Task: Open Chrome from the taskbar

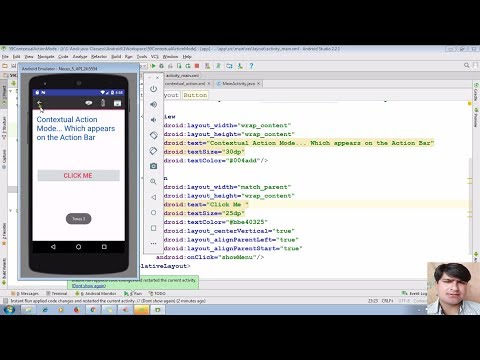Action: click(x=93, y=310)
